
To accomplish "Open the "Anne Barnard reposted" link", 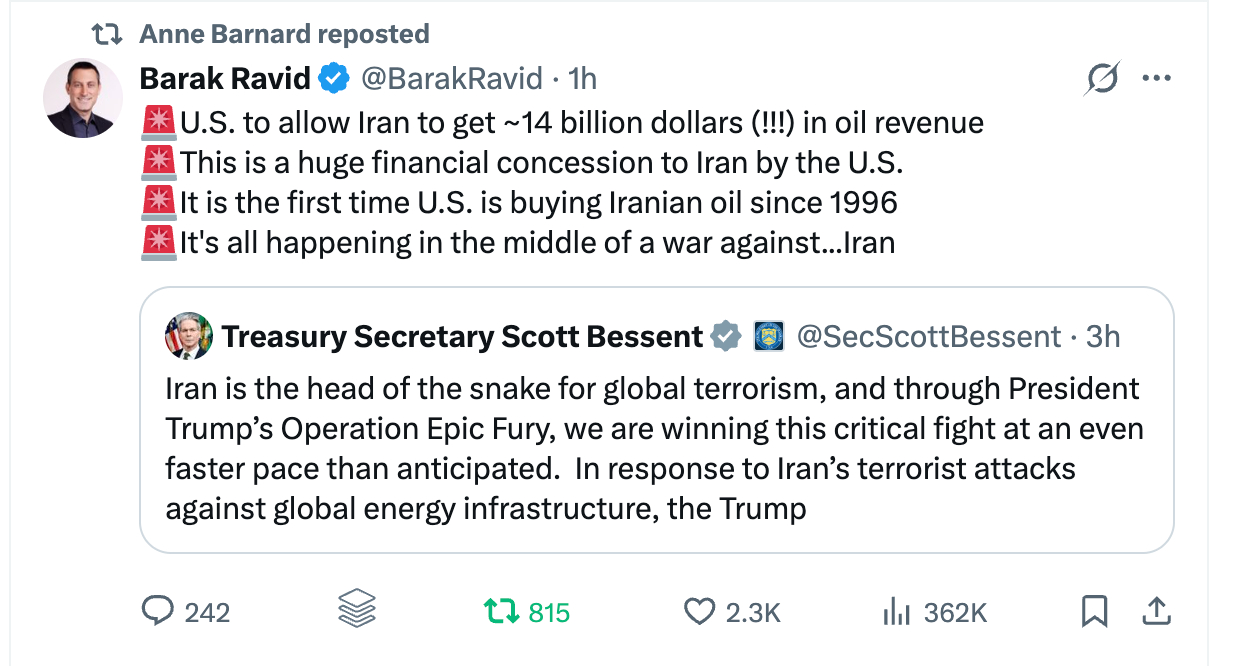I will 284,34.
